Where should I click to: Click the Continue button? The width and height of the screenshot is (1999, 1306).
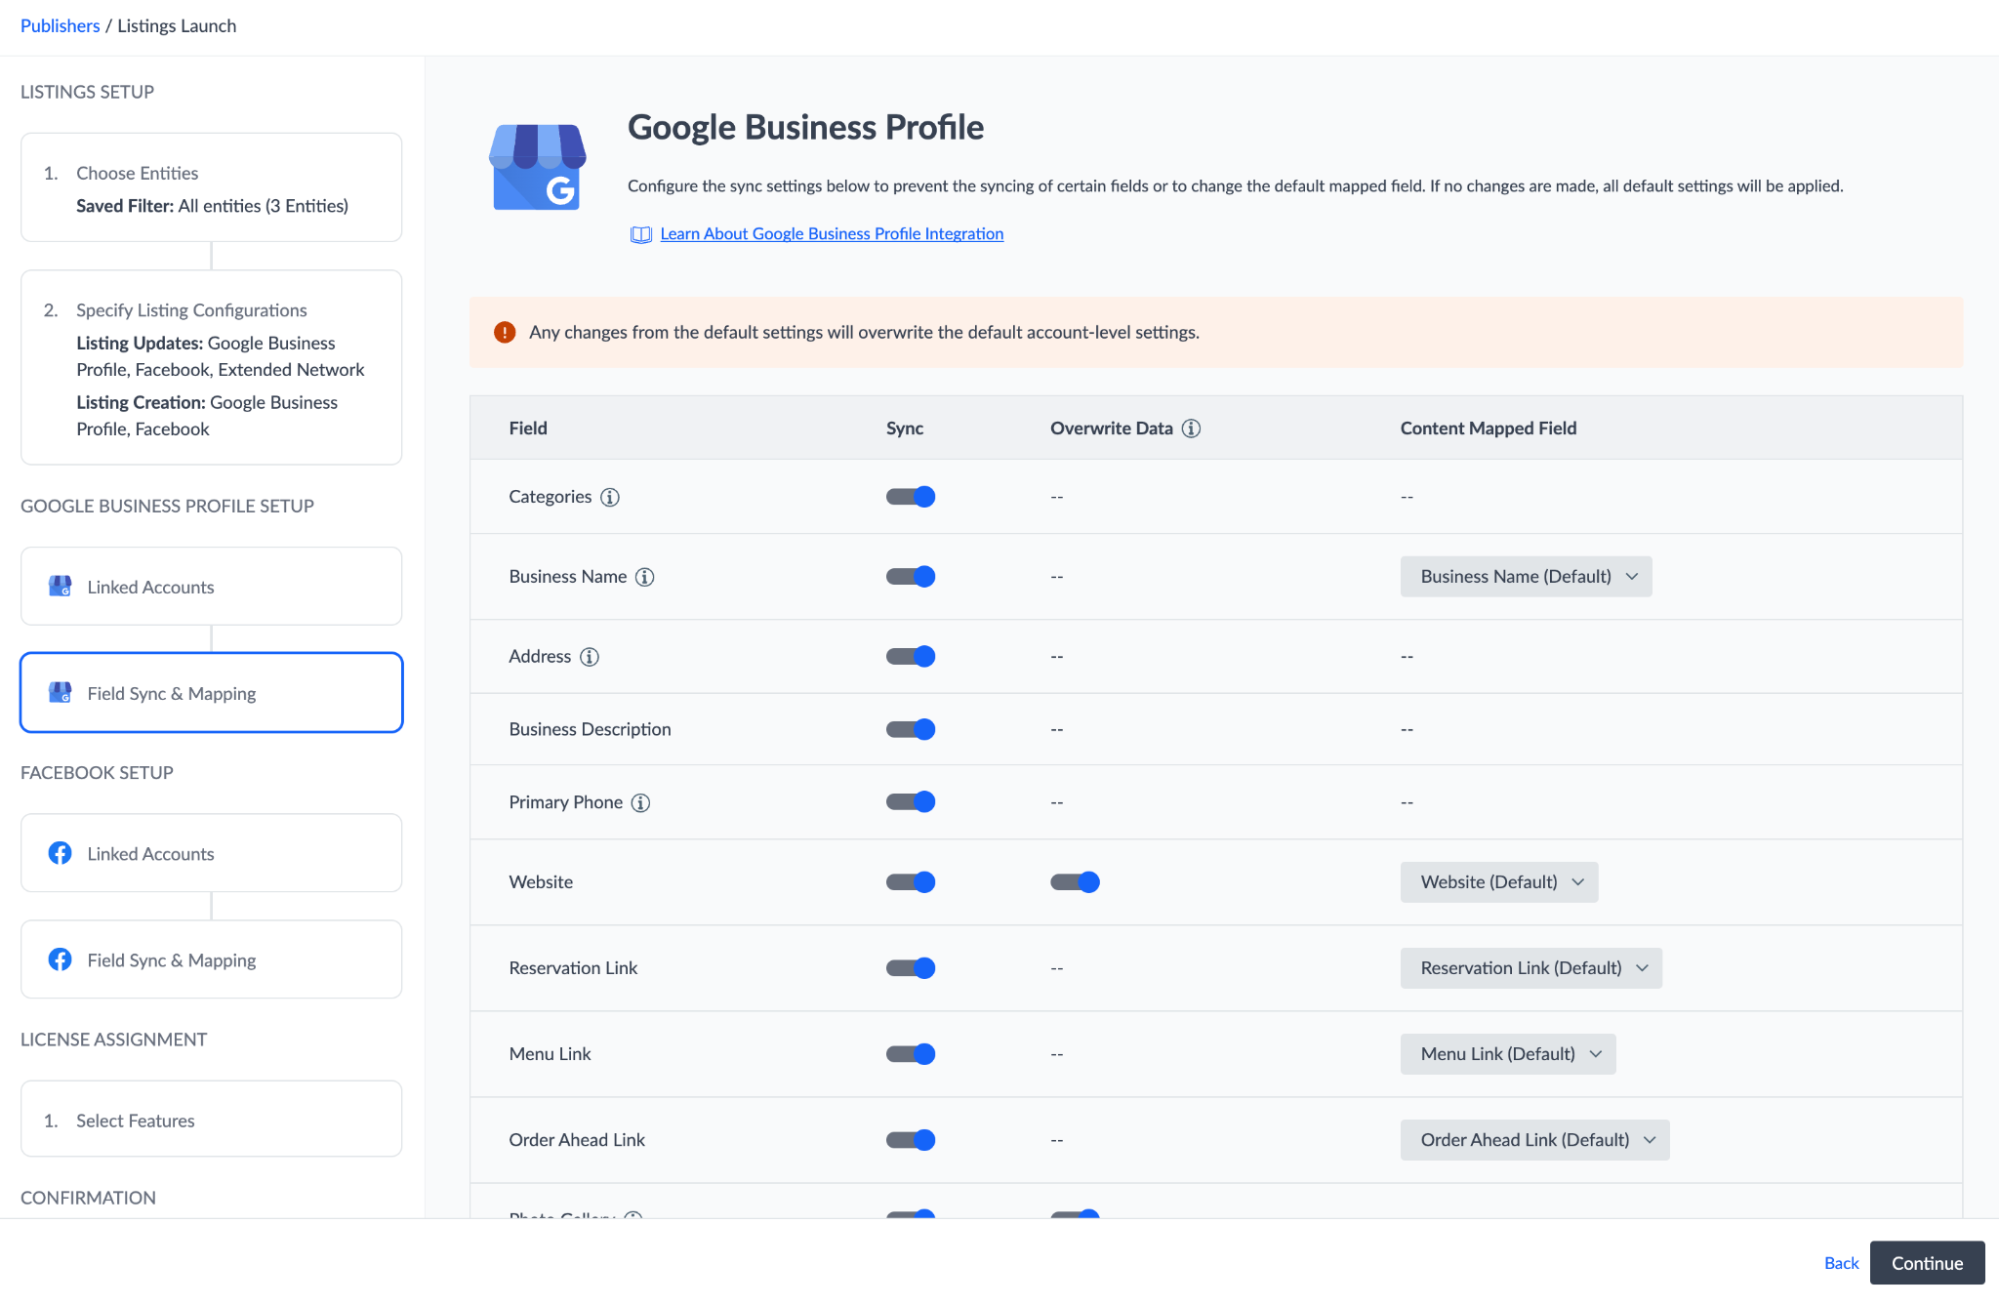[x=1927, y=1263]
